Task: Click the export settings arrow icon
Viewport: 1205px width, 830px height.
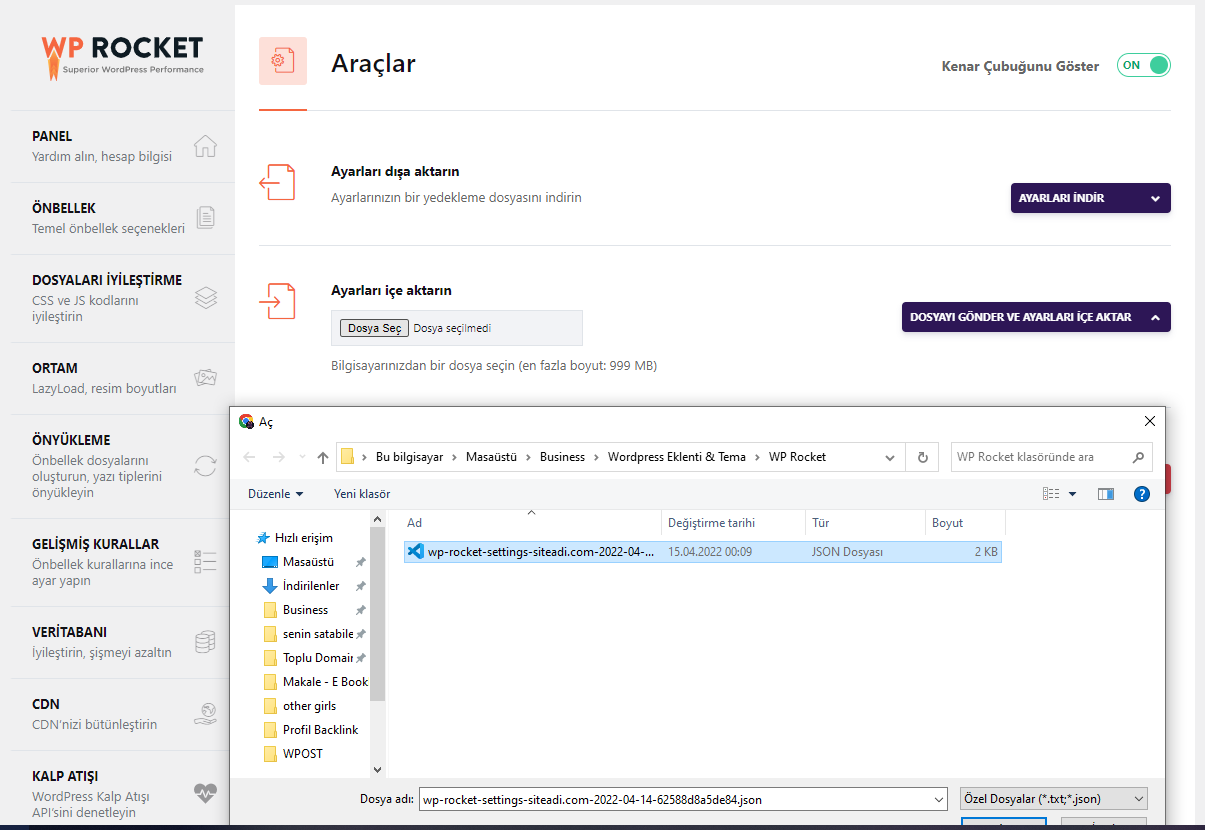Action: pos(277,183)
